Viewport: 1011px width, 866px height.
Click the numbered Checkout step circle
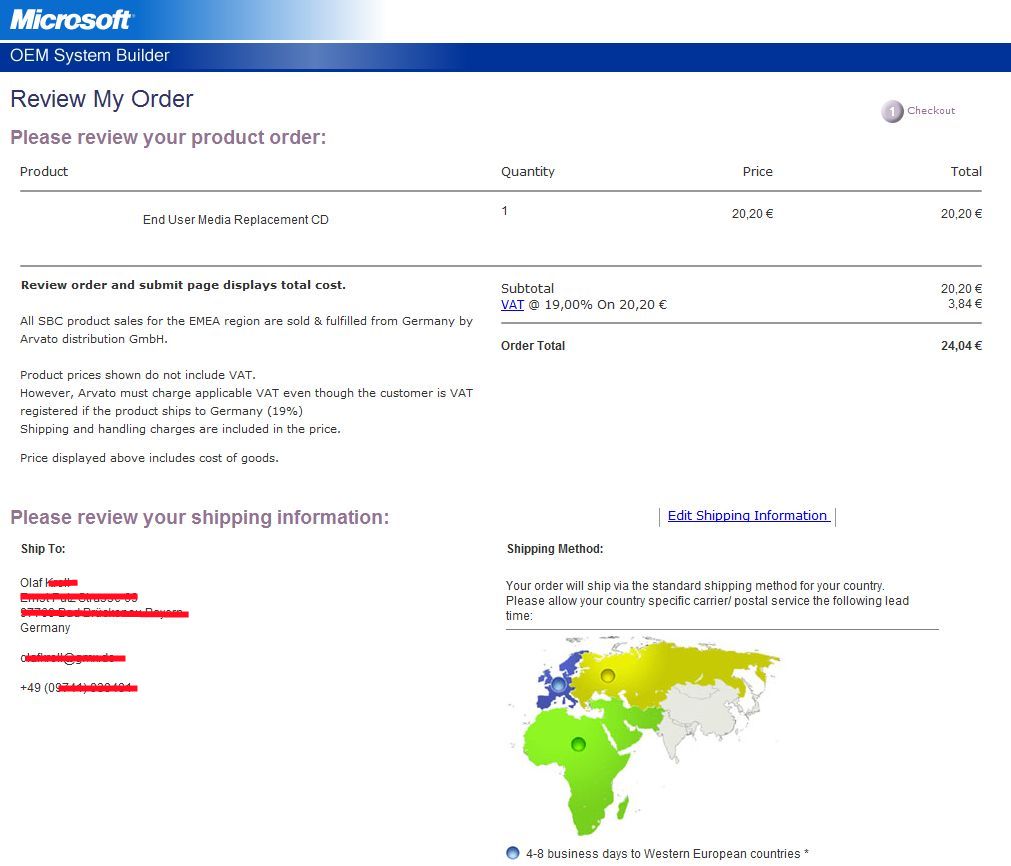[x=892, y=112]
